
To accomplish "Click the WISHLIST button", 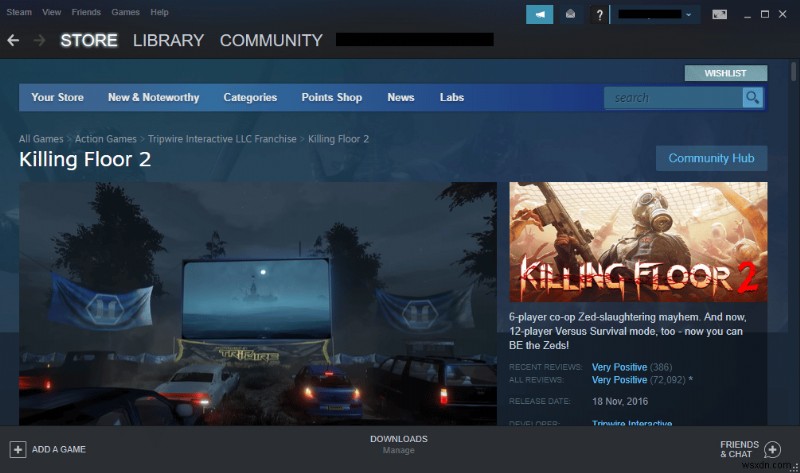I will point(726,73).
